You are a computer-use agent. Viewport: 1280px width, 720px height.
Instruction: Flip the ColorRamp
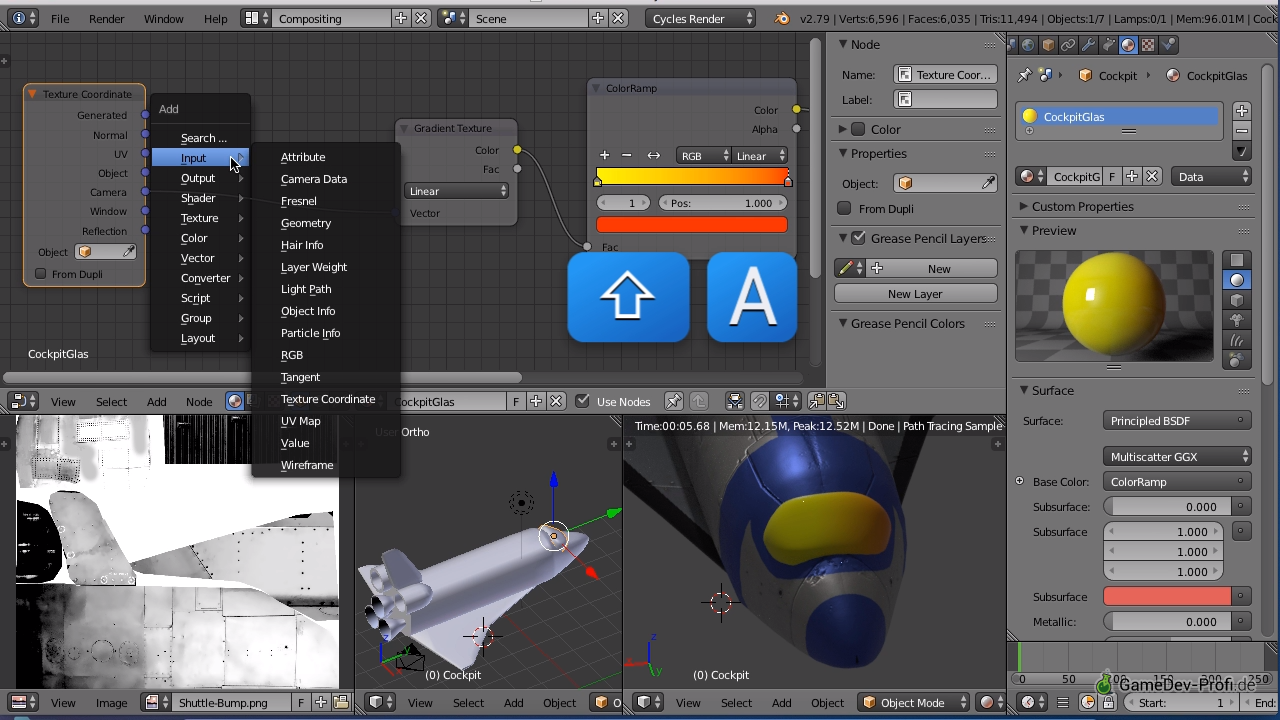pyautogui.click(x=653, y=156)
